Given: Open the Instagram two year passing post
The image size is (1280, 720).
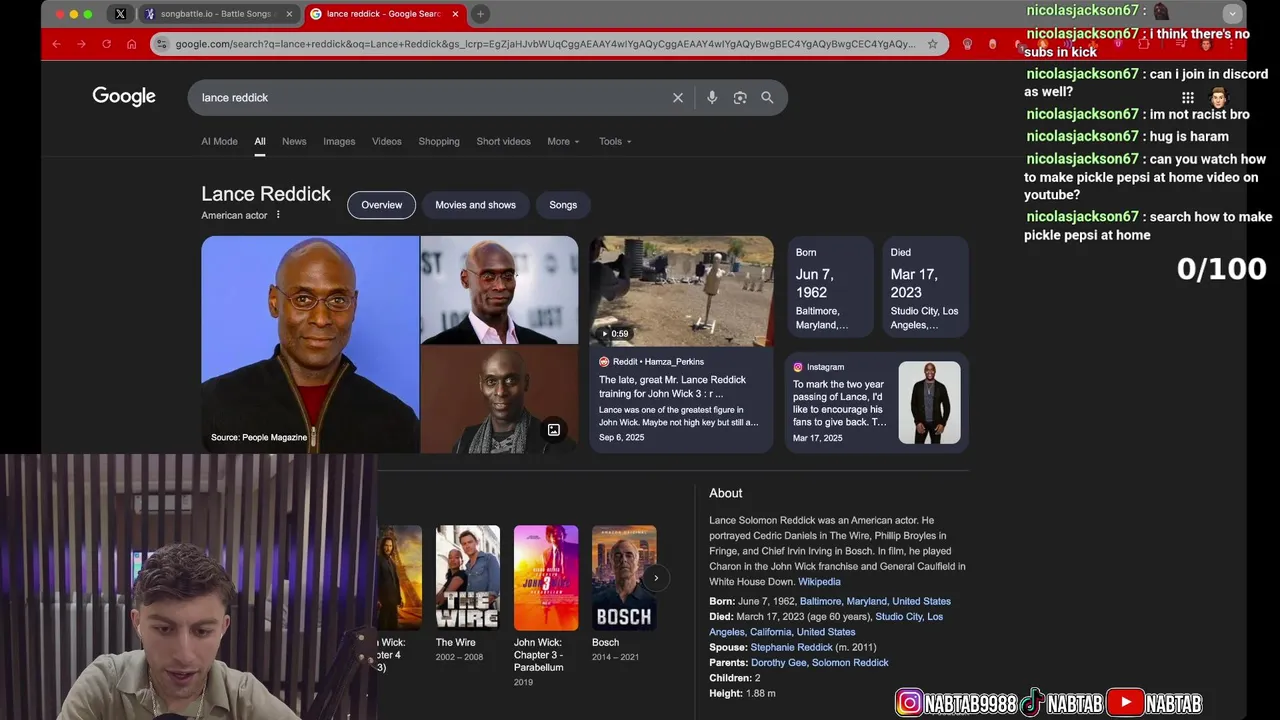Looking at the screenshot, I should tap(877, 402).
